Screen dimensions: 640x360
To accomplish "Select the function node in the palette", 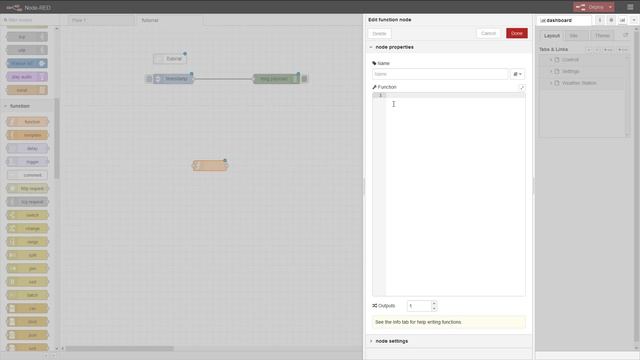I will pos(27,122).
